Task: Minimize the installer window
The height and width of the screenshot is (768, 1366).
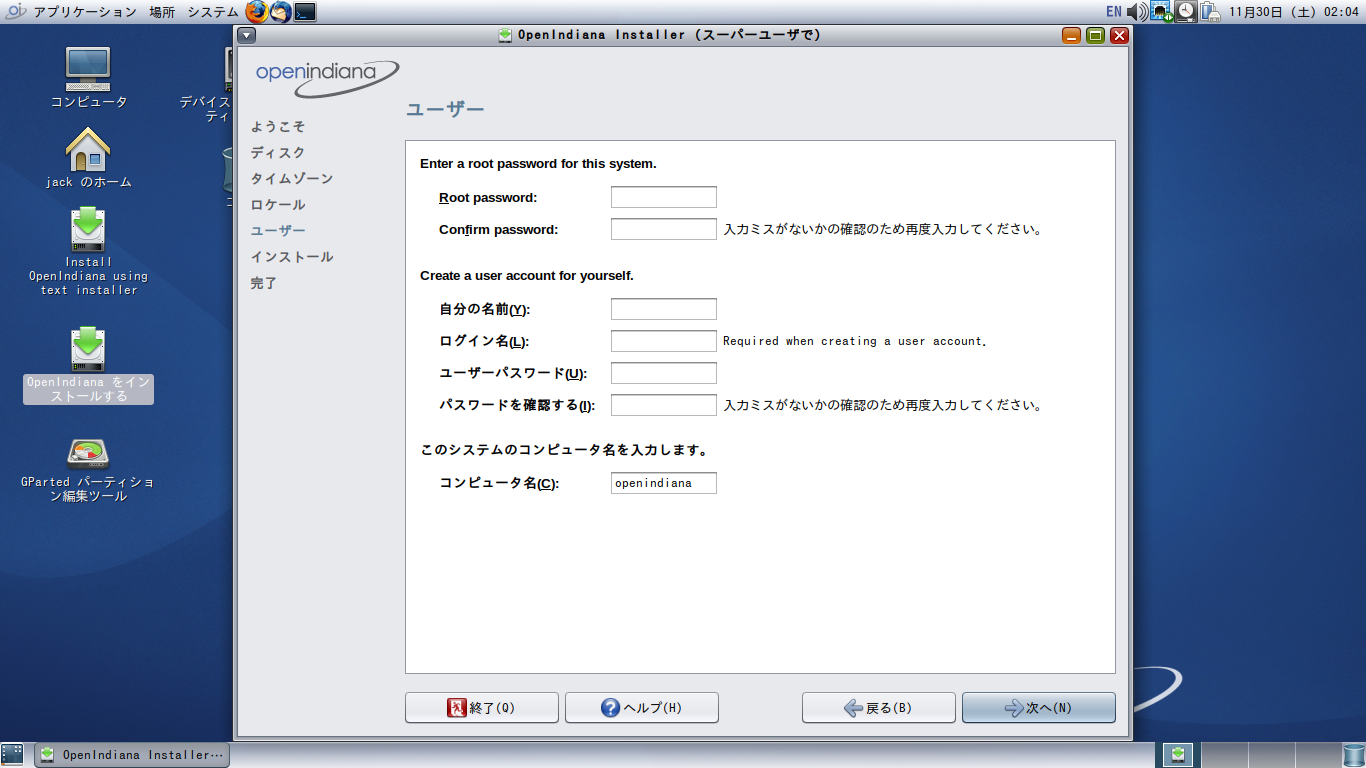Action: [x=1071, y=35]
